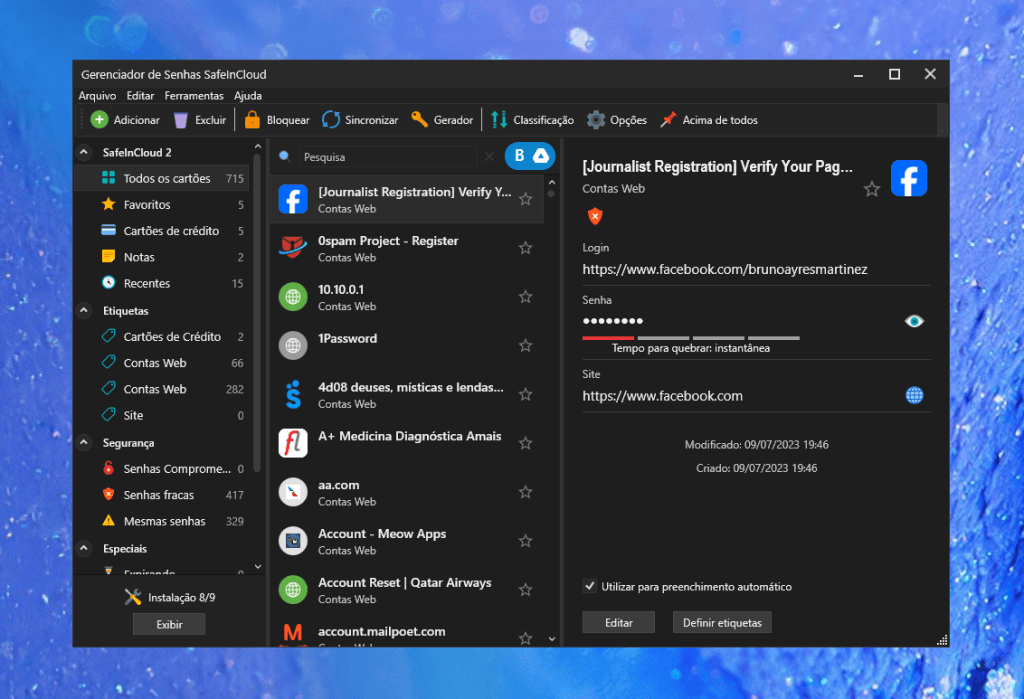Open the Facebook card in the list
The image size is (1024, 699).
click(407, 199)
